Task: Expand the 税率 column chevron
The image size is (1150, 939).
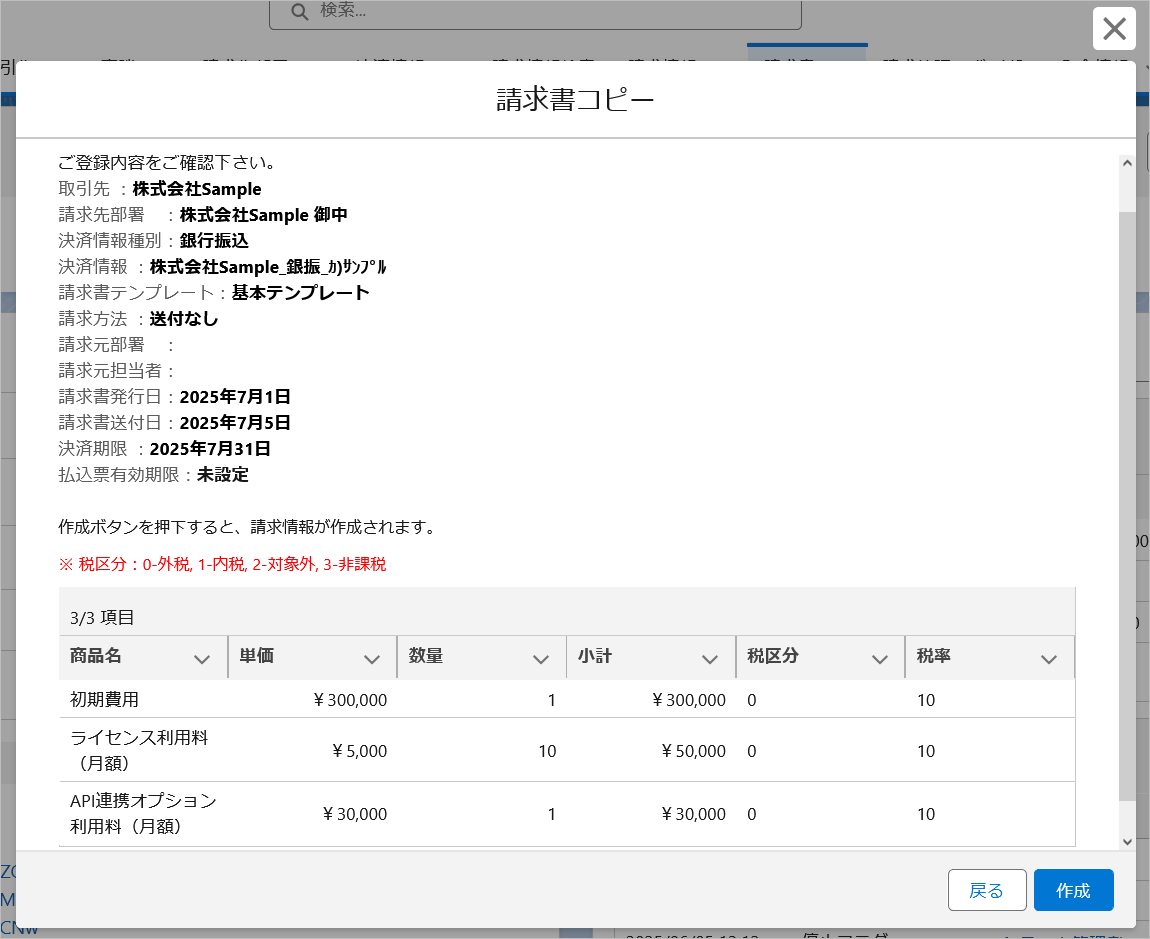Action: tap(1049, 659)
